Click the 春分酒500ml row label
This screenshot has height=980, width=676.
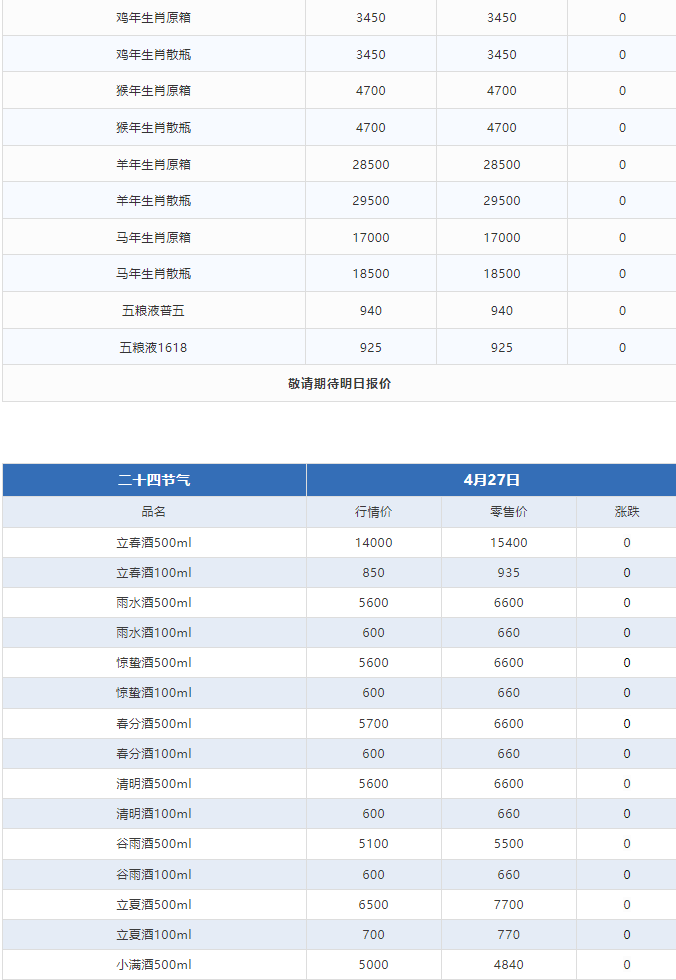(x=154, y=724)
